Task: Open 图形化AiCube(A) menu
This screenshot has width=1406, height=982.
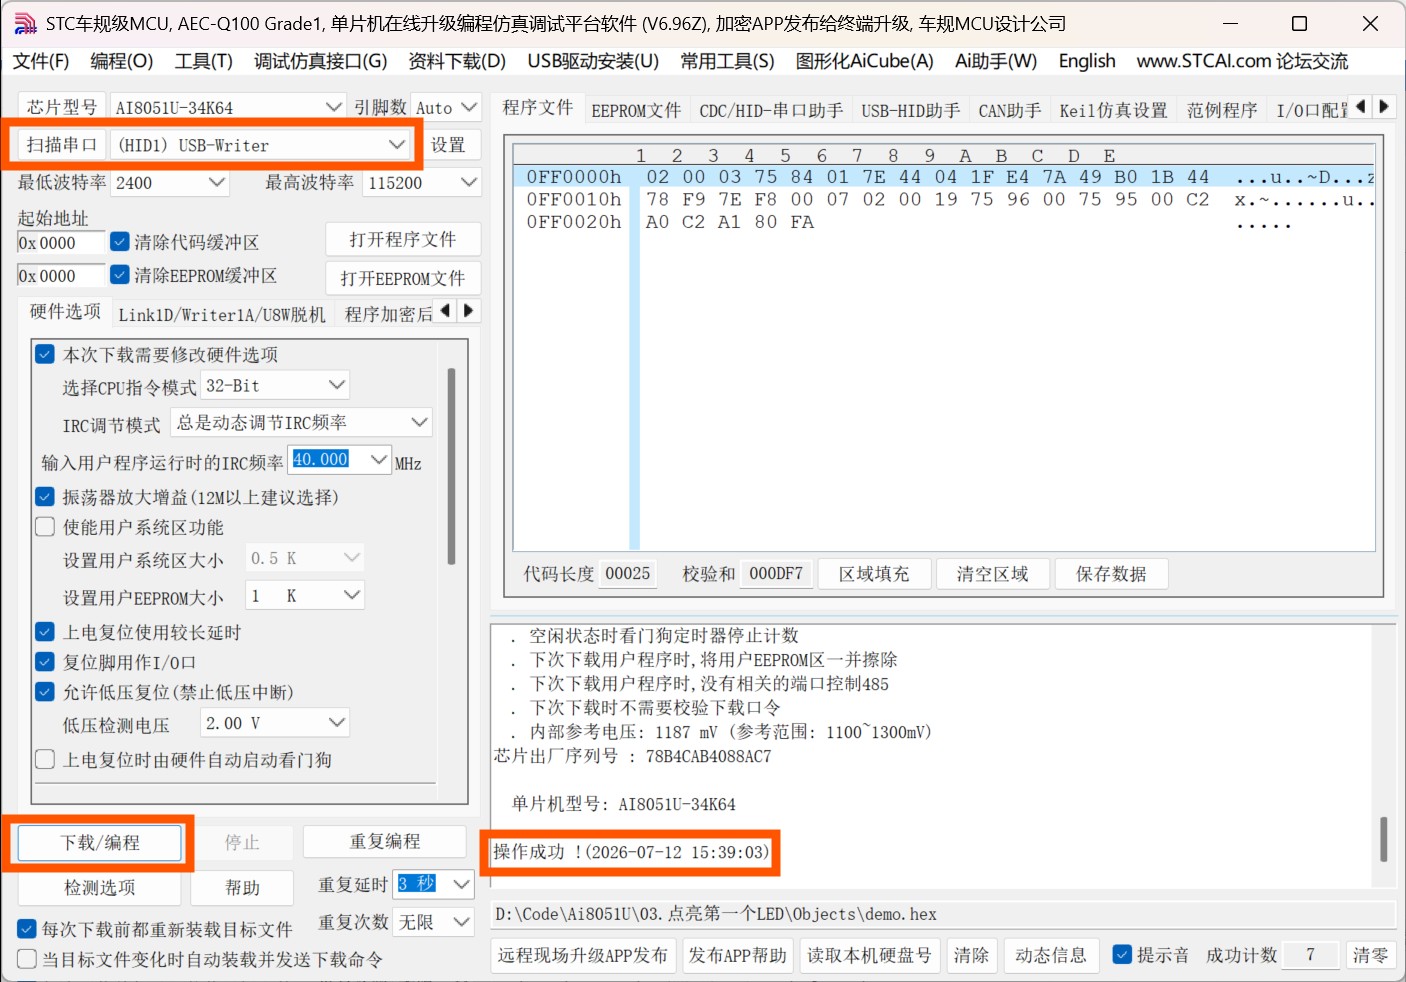Action: click(864, 61)
